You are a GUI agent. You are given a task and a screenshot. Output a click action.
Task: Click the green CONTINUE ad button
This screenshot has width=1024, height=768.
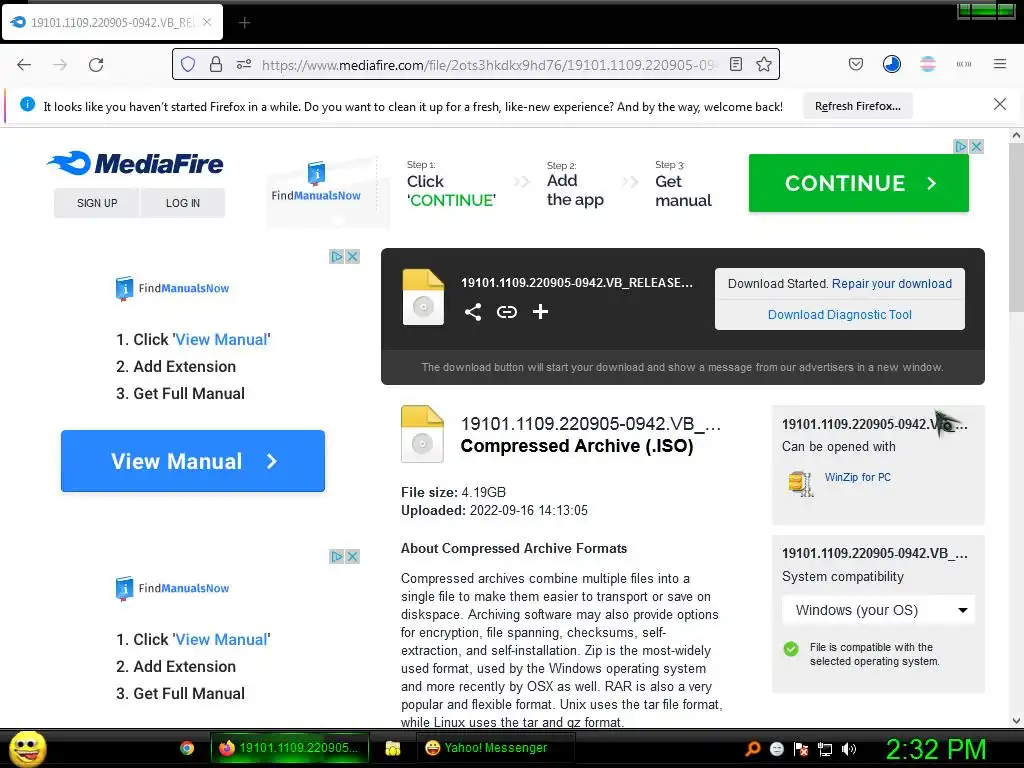859,183
